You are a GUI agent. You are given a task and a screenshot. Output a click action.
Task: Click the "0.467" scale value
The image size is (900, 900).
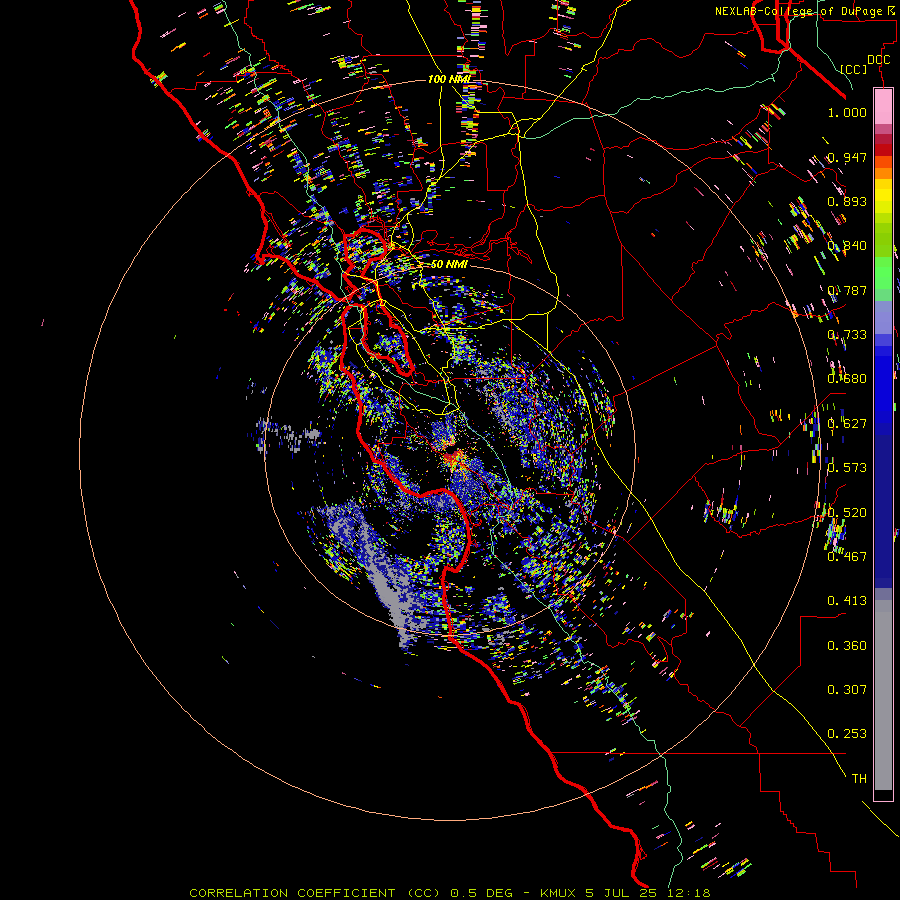847,557
